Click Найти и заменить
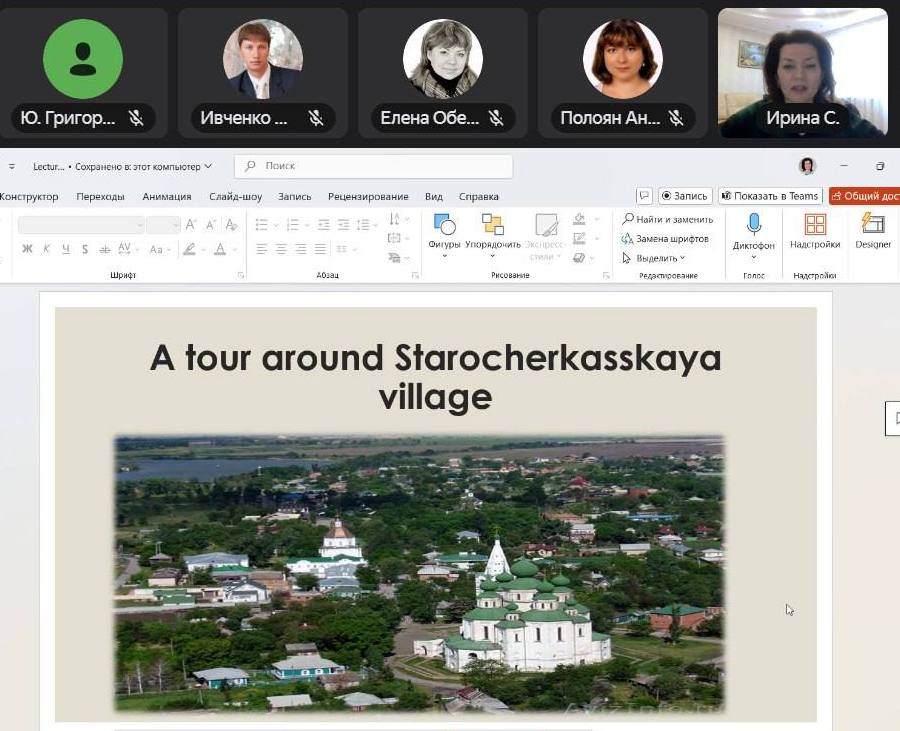 coord(668,219)
